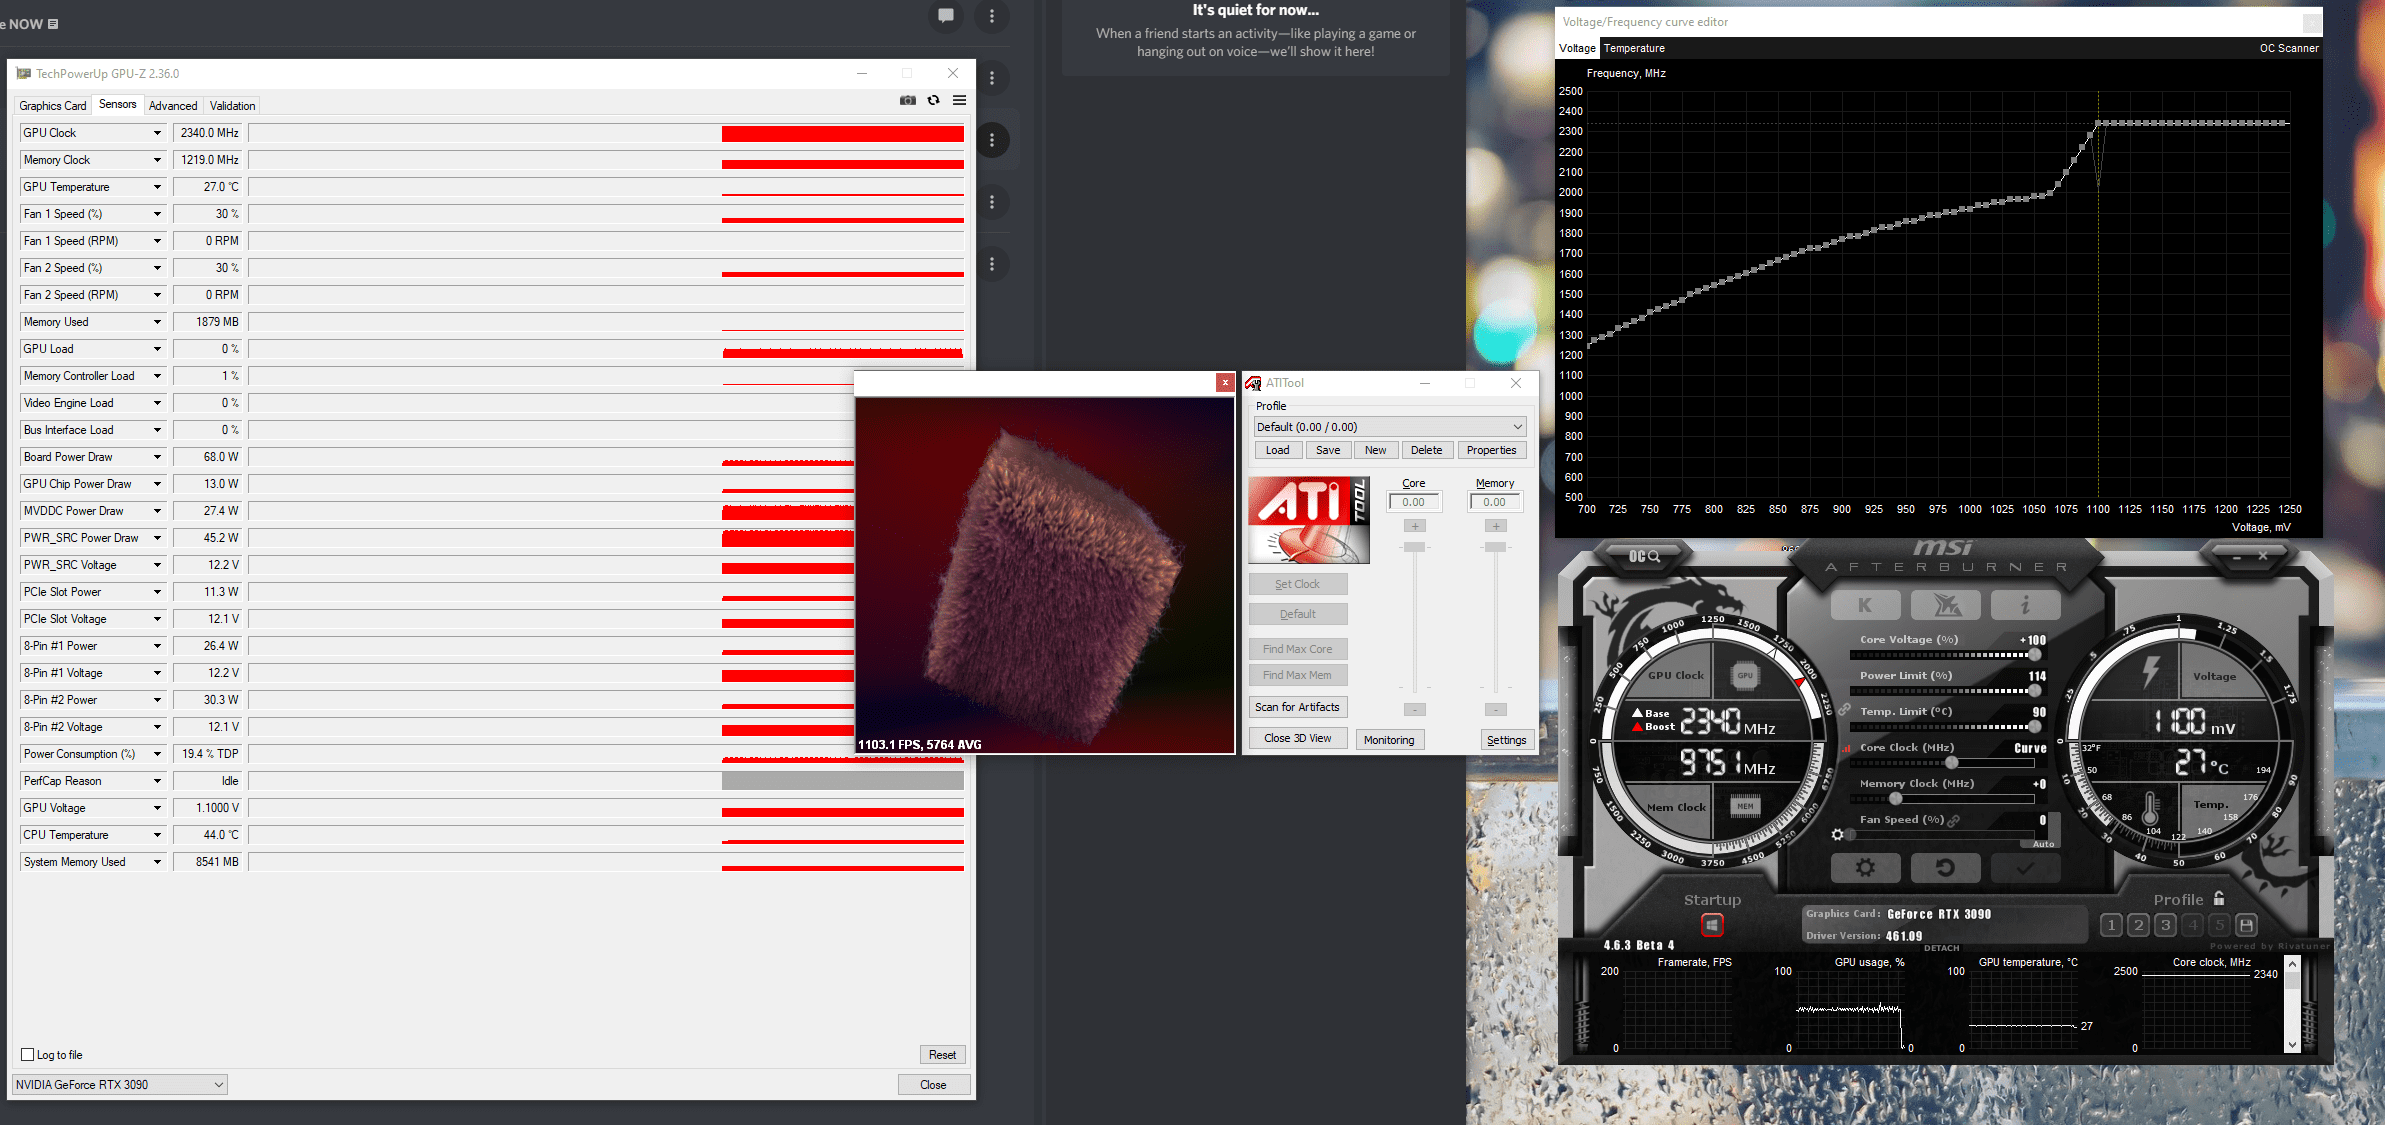Open the PerfCap Reason sensor dropdown
The width and height of the screenshot is (2385, 1125).
pyautogui.click(x=157, y=781)
